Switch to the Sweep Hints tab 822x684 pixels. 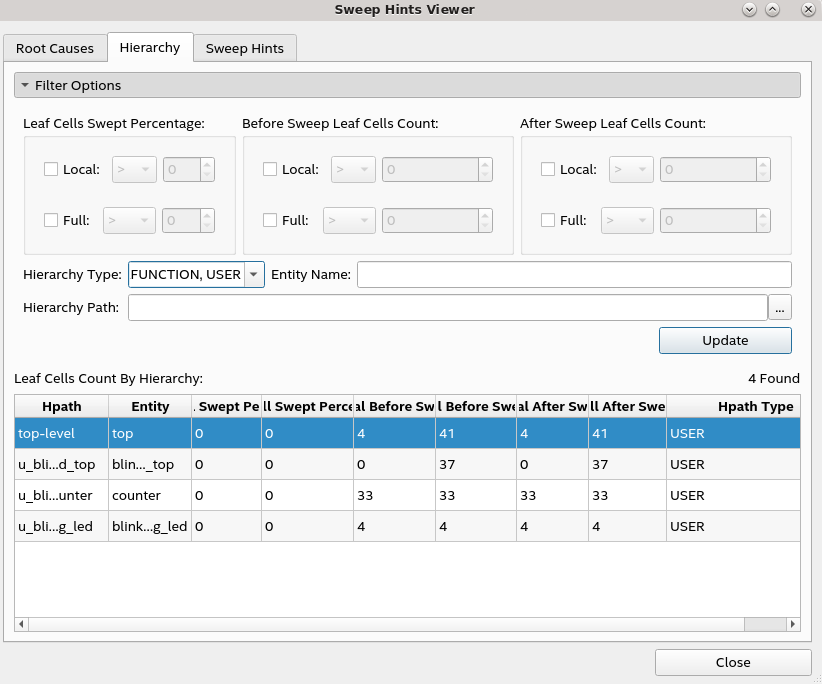(245, 48)
